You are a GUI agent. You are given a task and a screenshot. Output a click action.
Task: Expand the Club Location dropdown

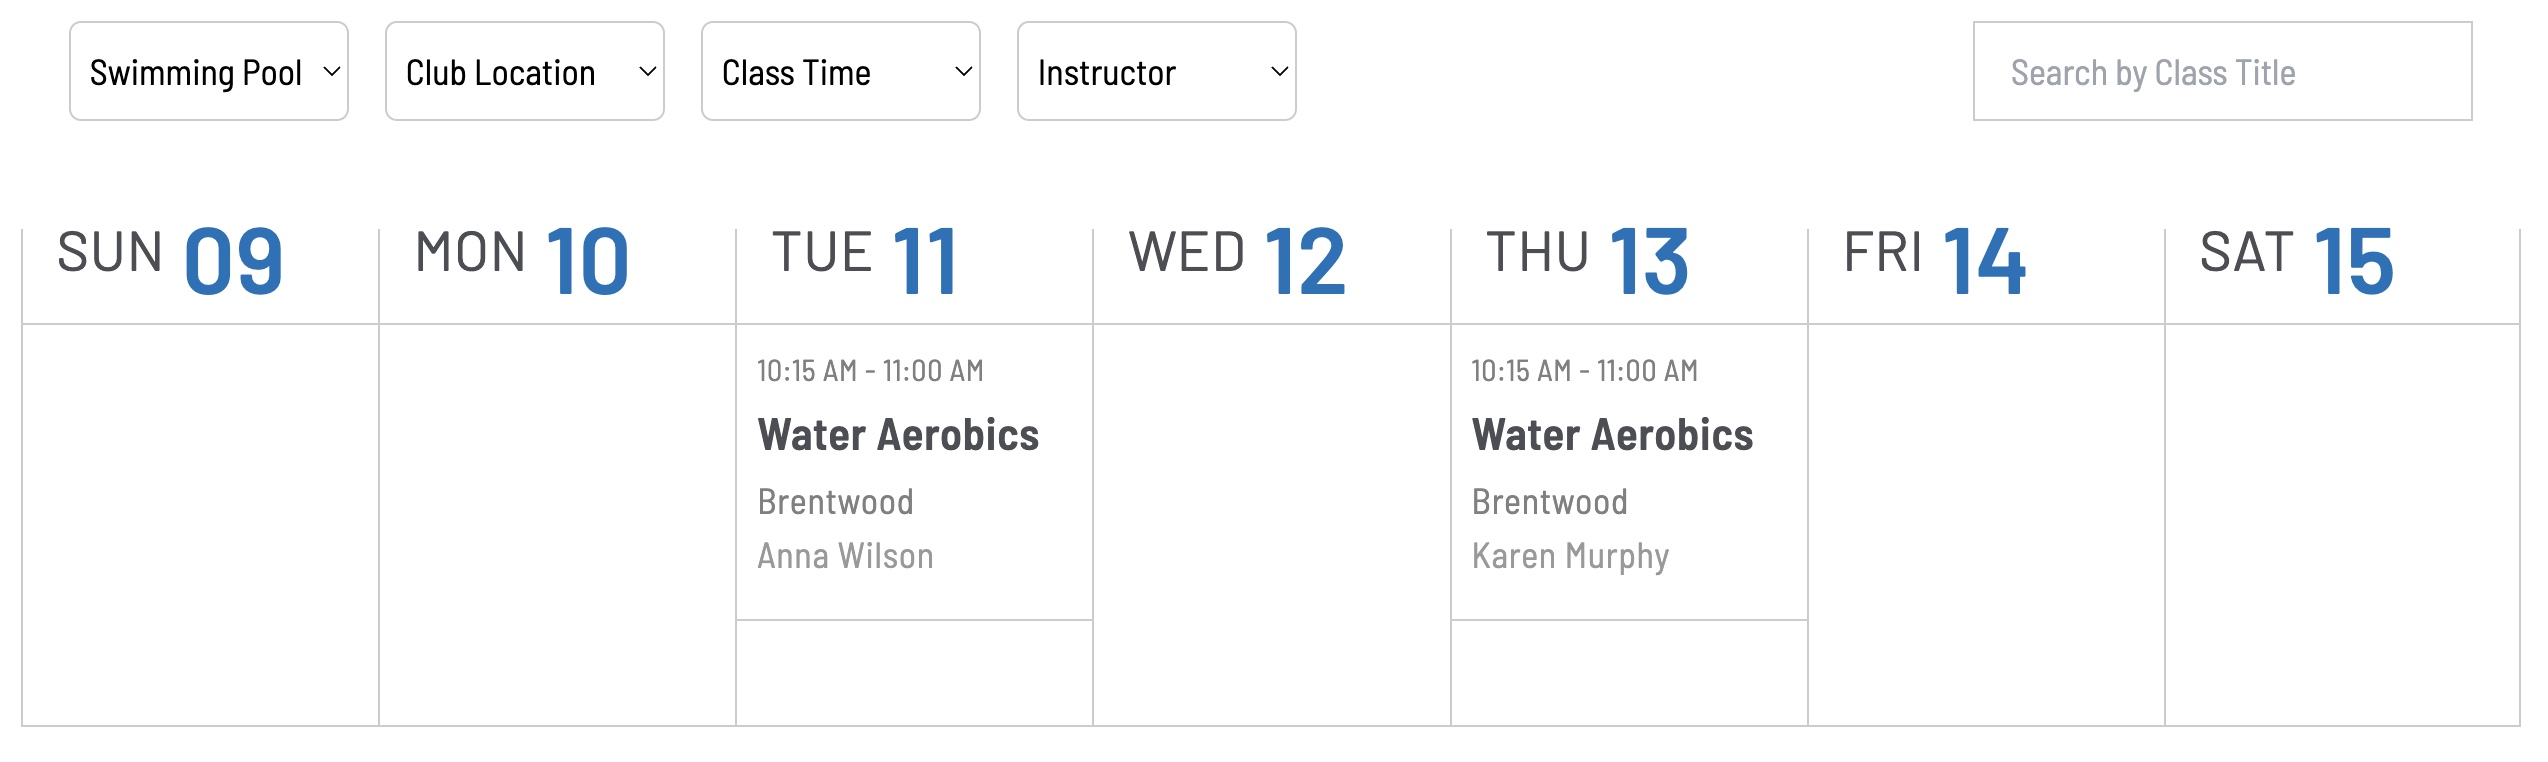[523, 71]
